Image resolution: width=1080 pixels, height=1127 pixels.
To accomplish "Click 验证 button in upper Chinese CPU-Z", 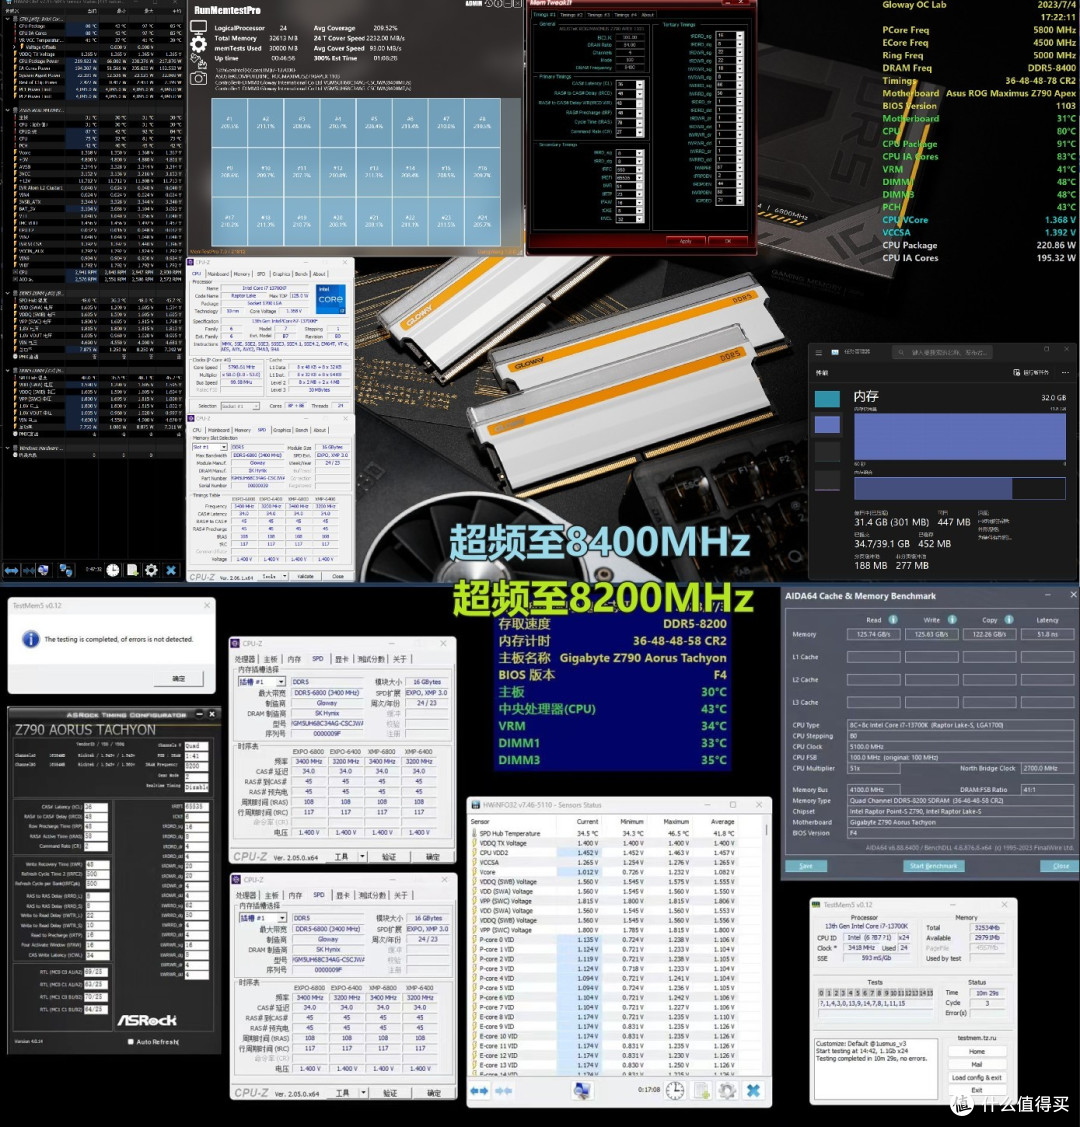I will click(x=389, y=856).
